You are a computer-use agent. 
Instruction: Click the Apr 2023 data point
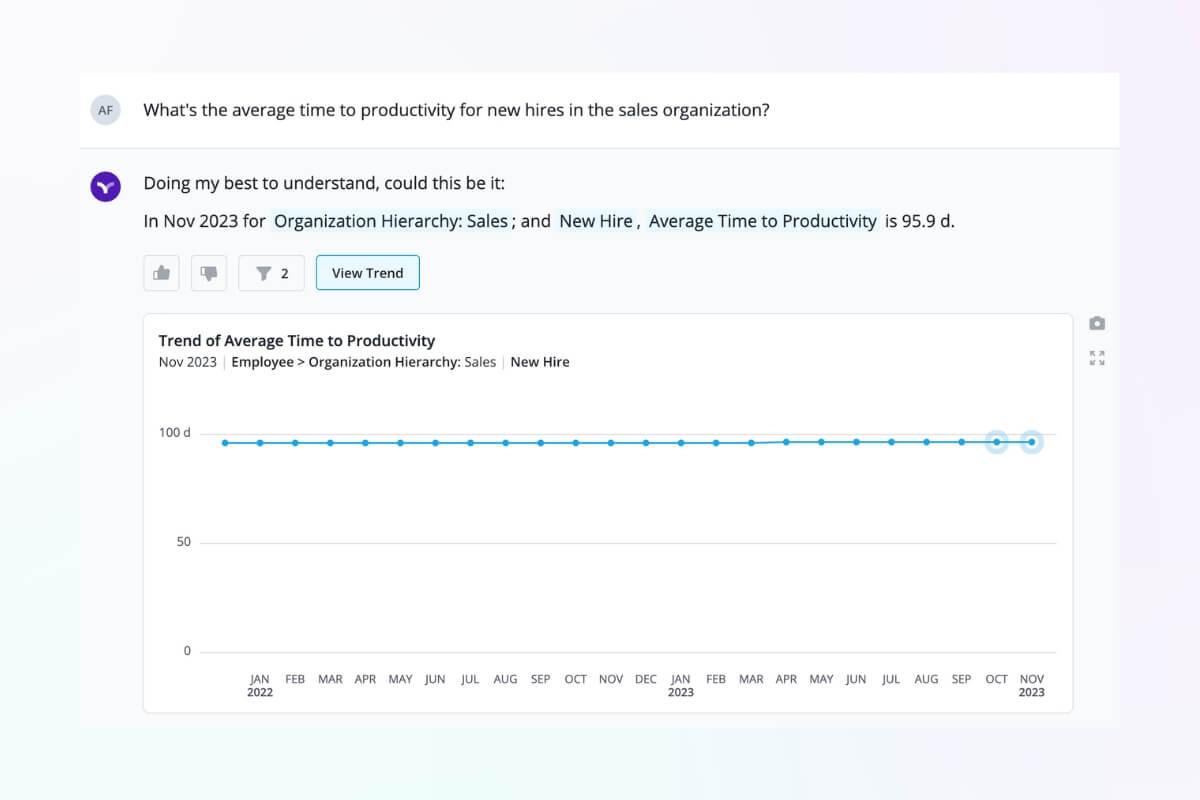[786, 442]
